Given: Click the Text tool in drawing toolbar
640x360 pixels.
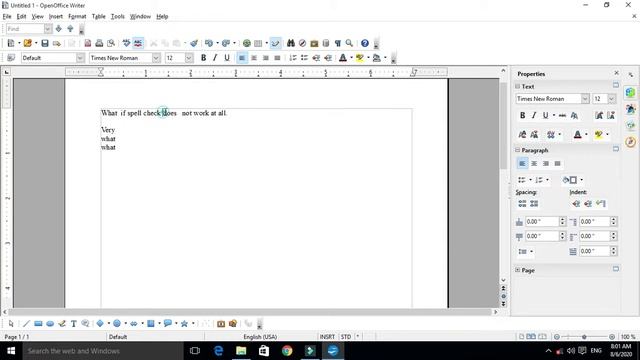Looking at the screenshot, I should tap(73, 324).
